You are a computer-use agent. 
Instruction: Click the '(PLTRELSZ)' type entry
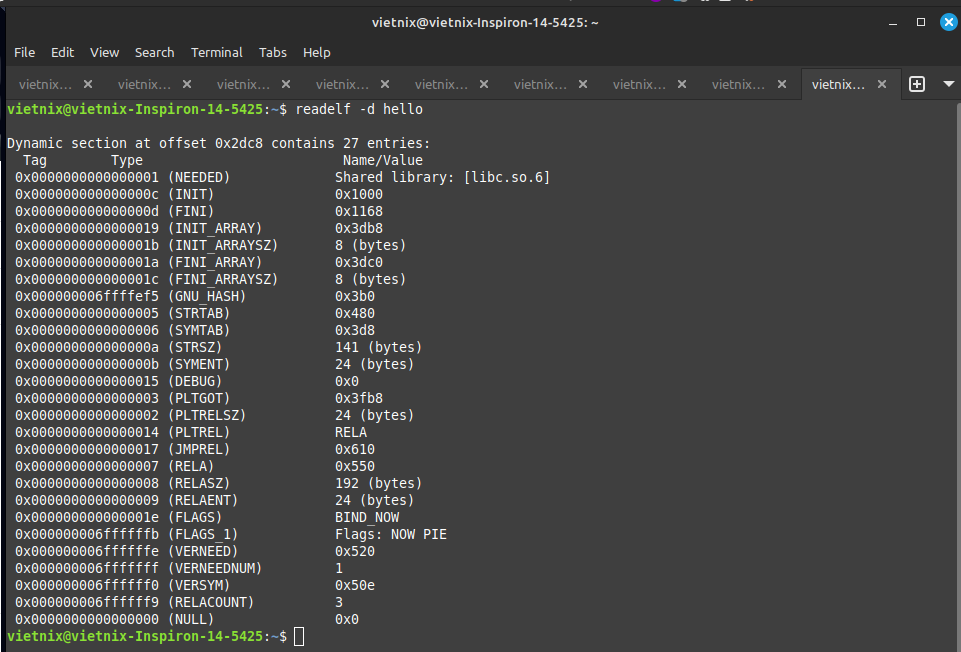[207, 415]
